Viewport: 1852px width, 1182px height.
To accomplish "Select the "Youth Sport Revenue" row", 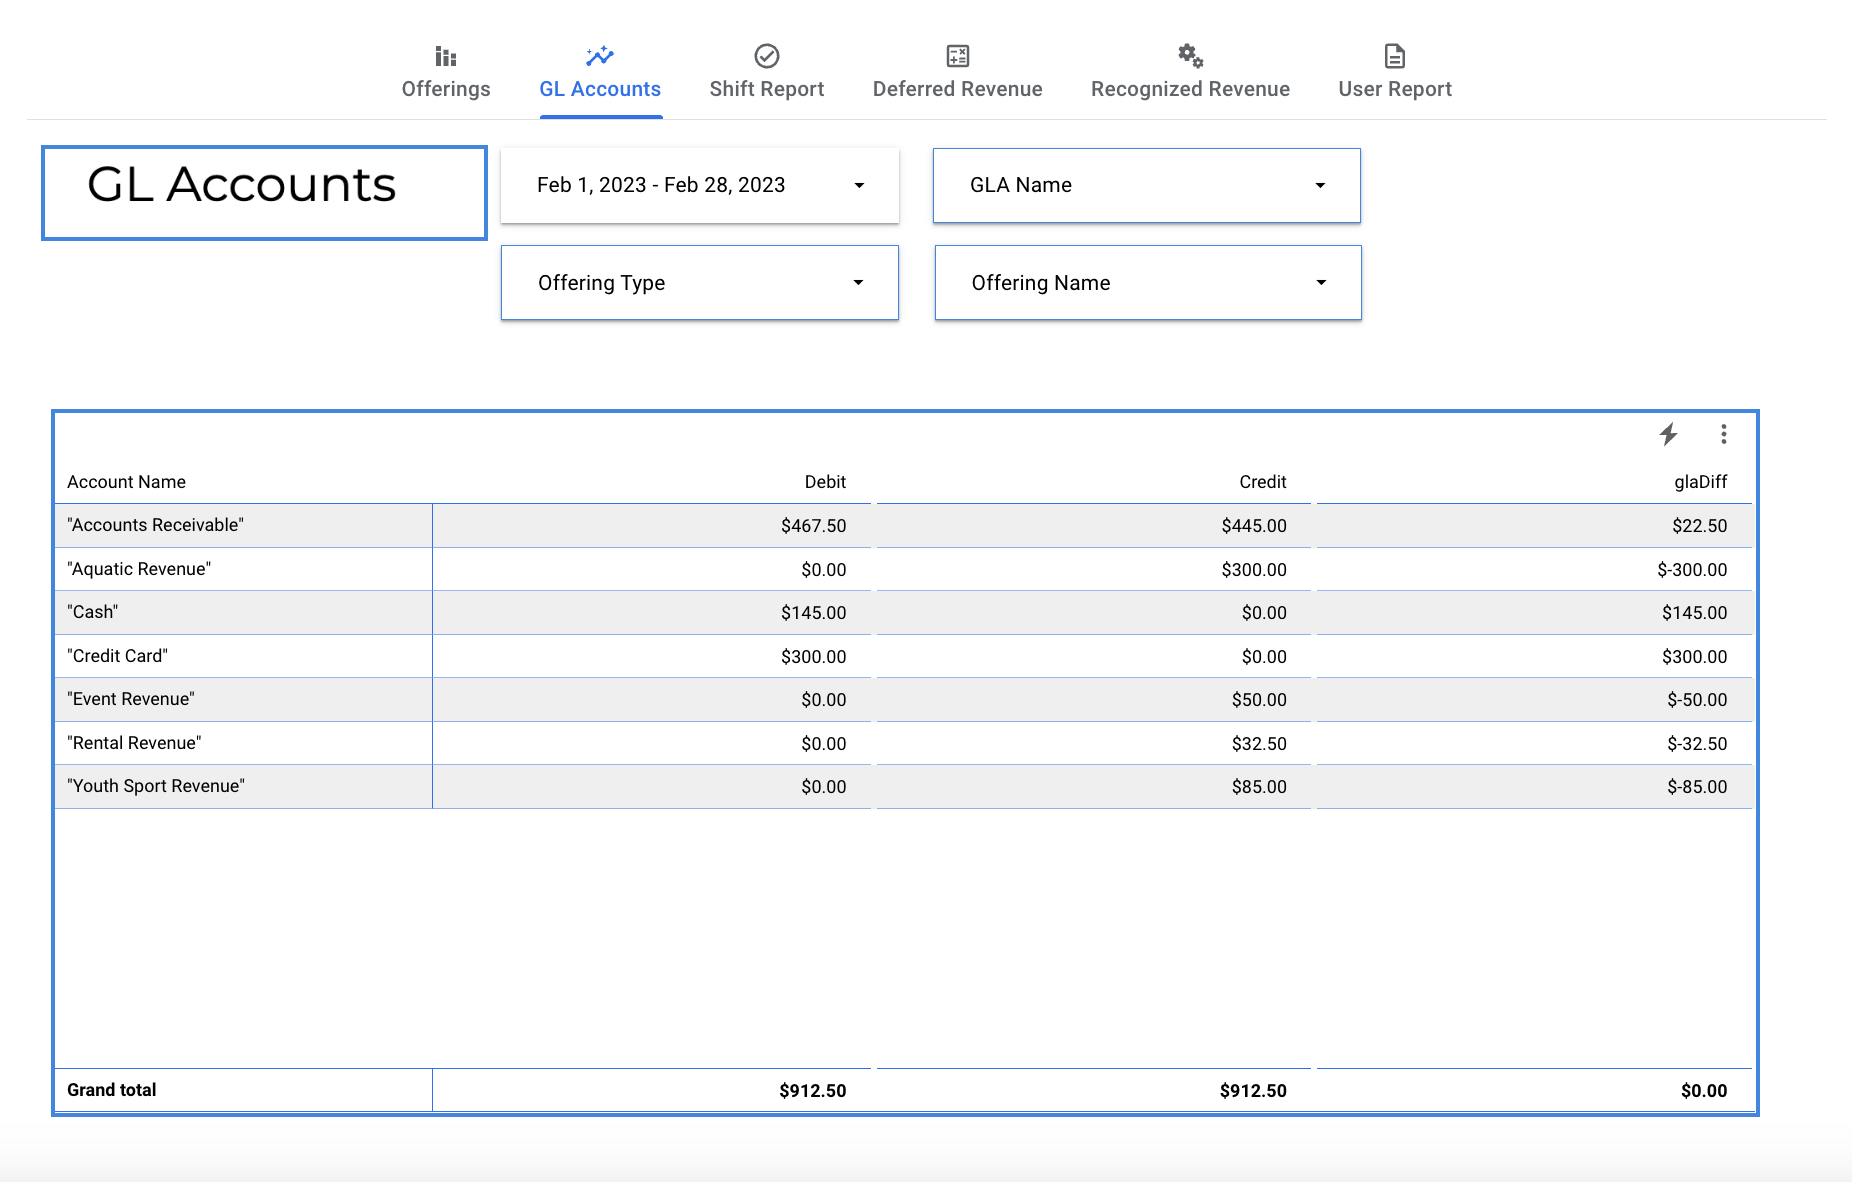I will tap(904, 787).
